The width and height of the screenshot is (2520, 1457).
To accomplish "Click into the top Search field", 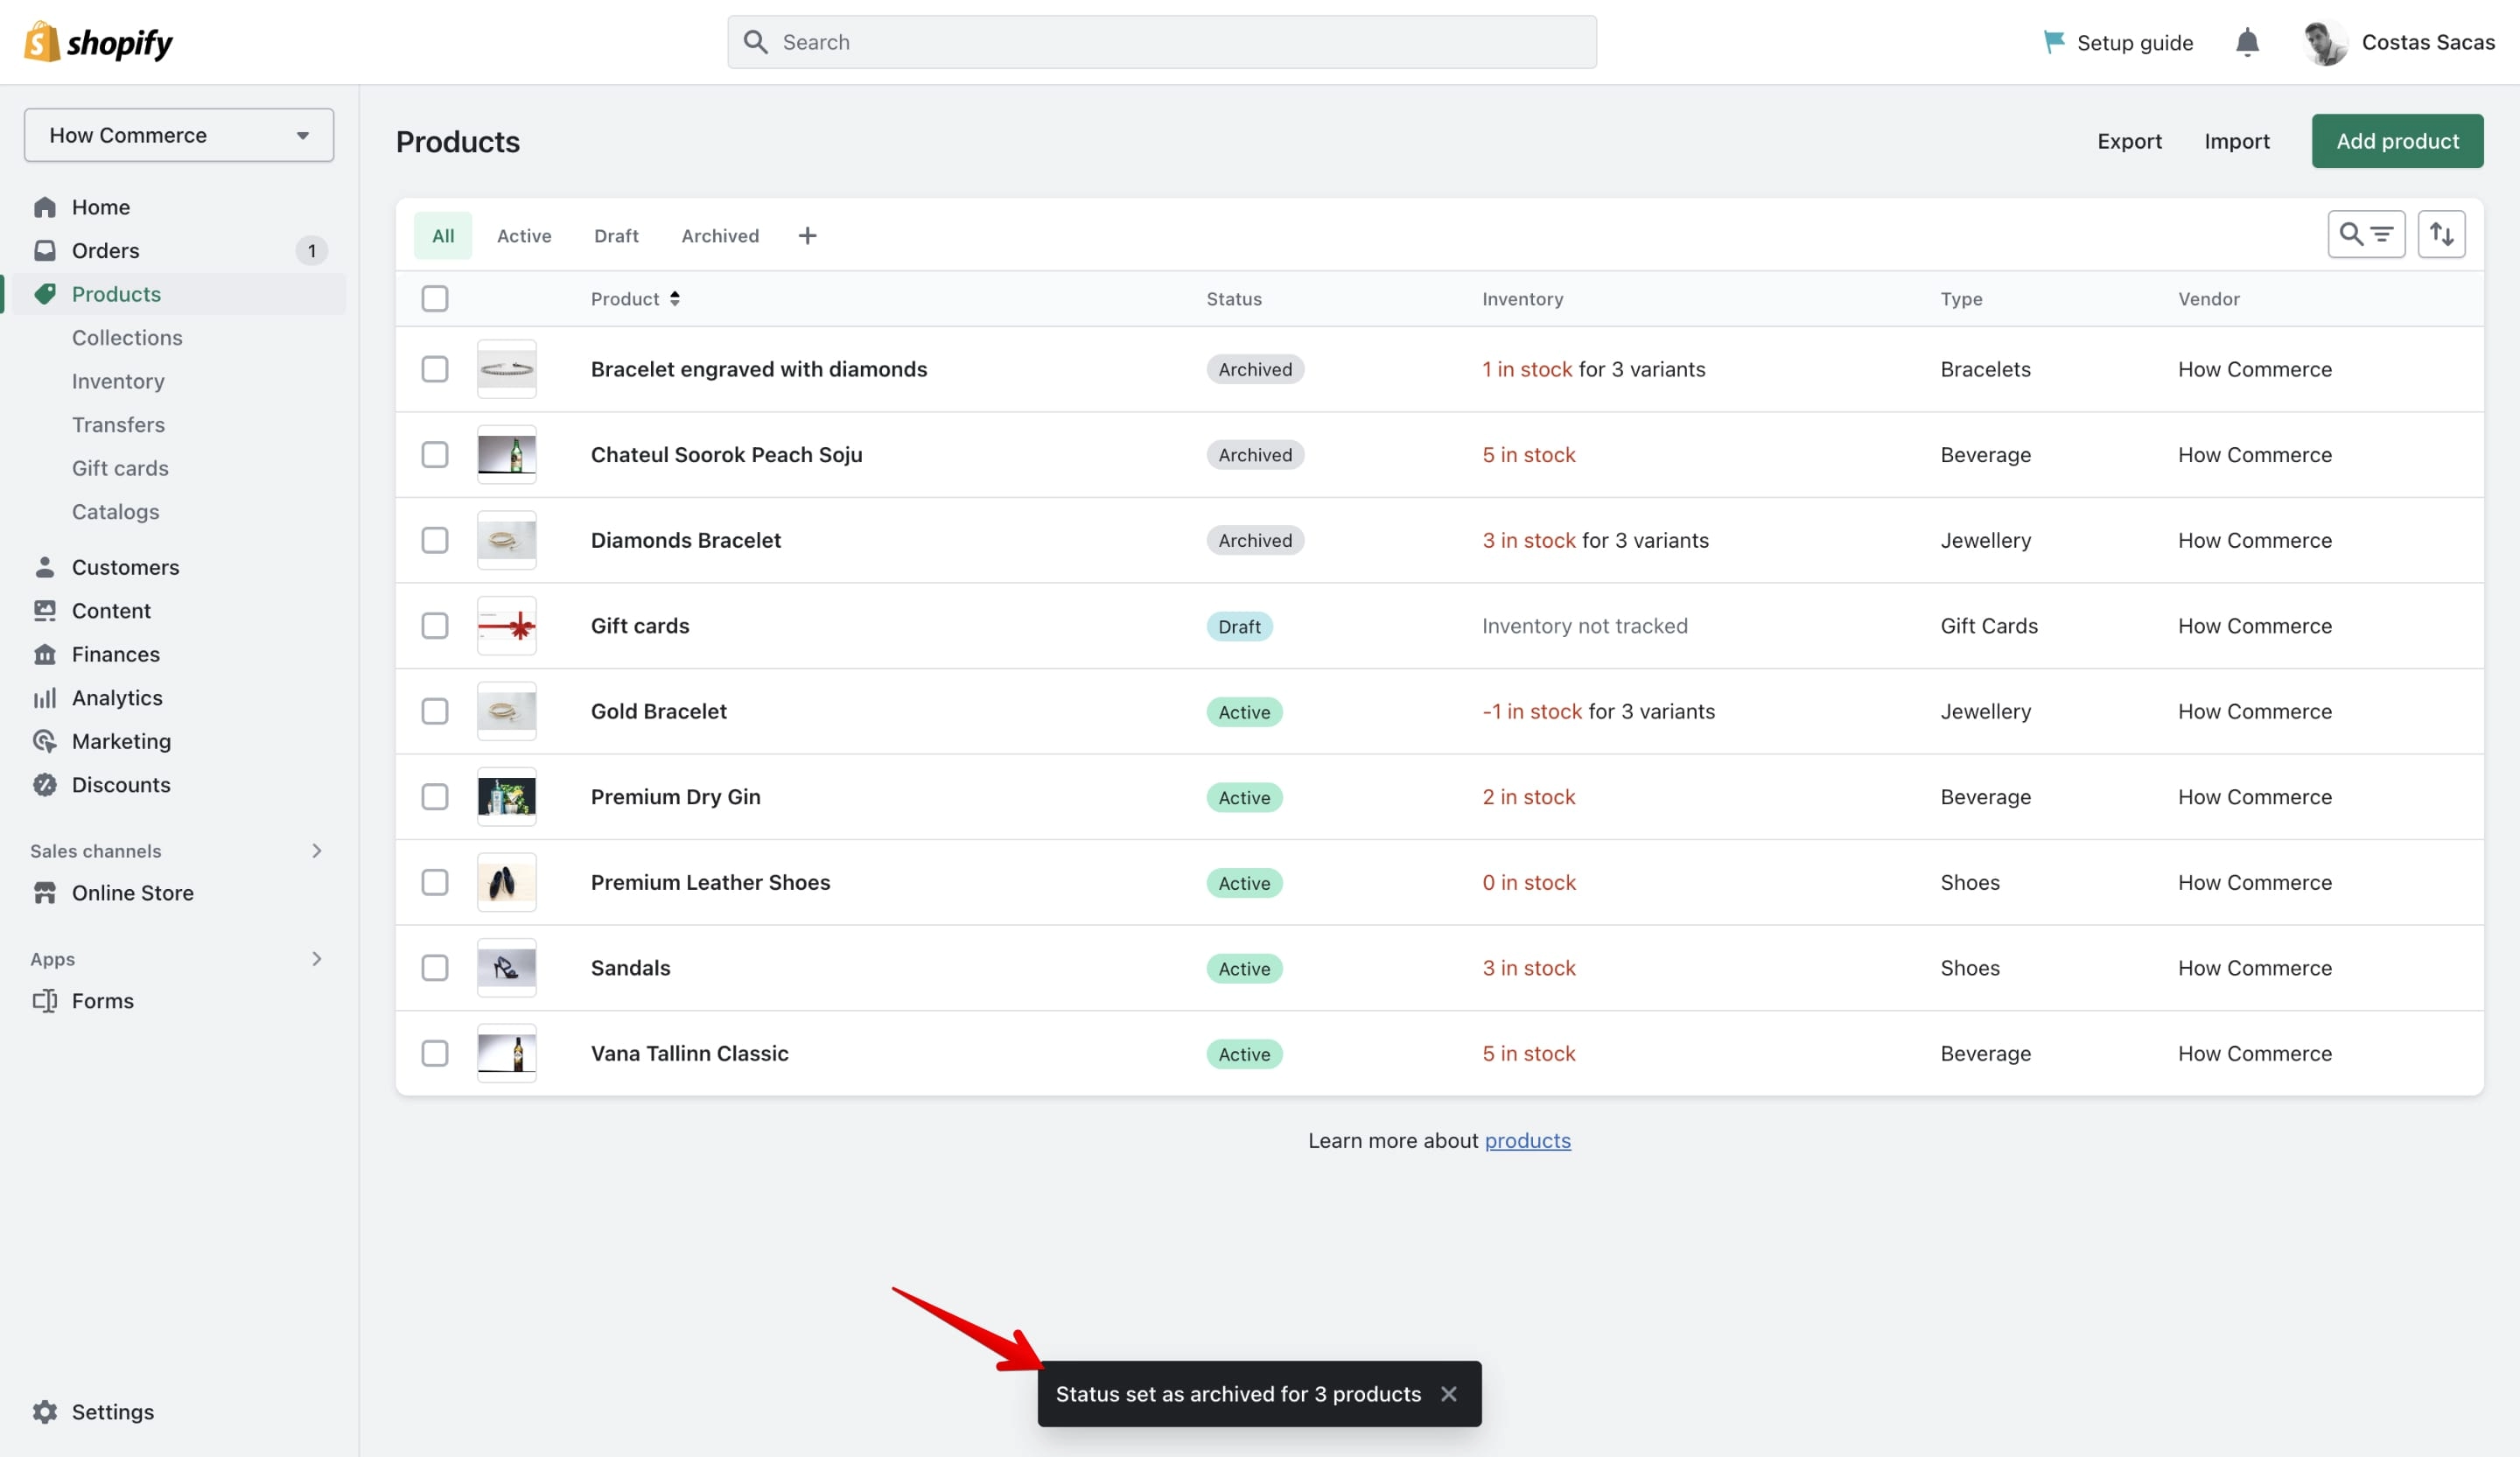I will click(x=1162, y=42).
